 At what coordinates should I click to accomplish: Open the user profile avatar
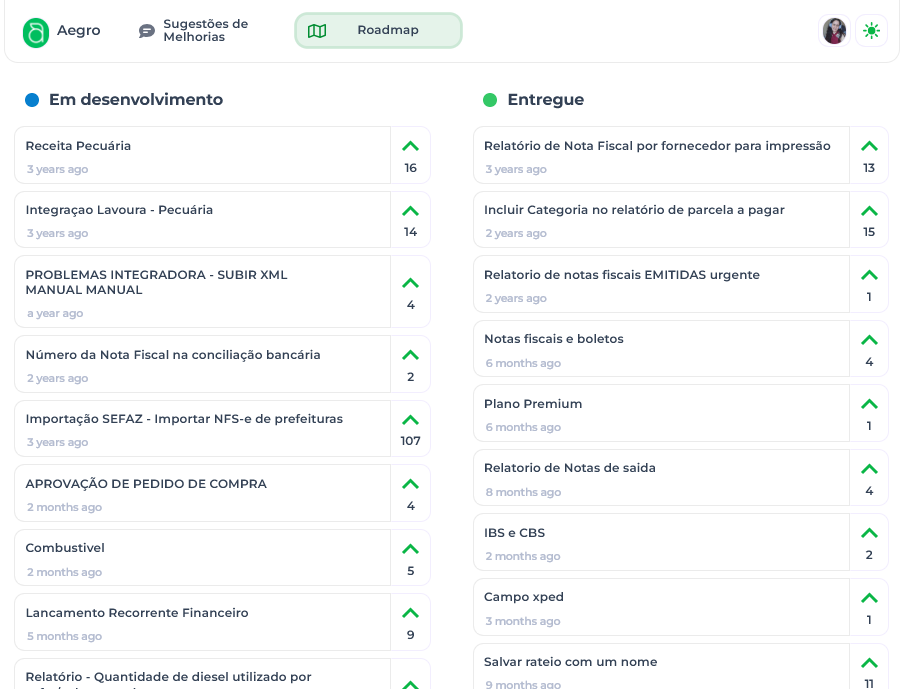coord(834,31)
